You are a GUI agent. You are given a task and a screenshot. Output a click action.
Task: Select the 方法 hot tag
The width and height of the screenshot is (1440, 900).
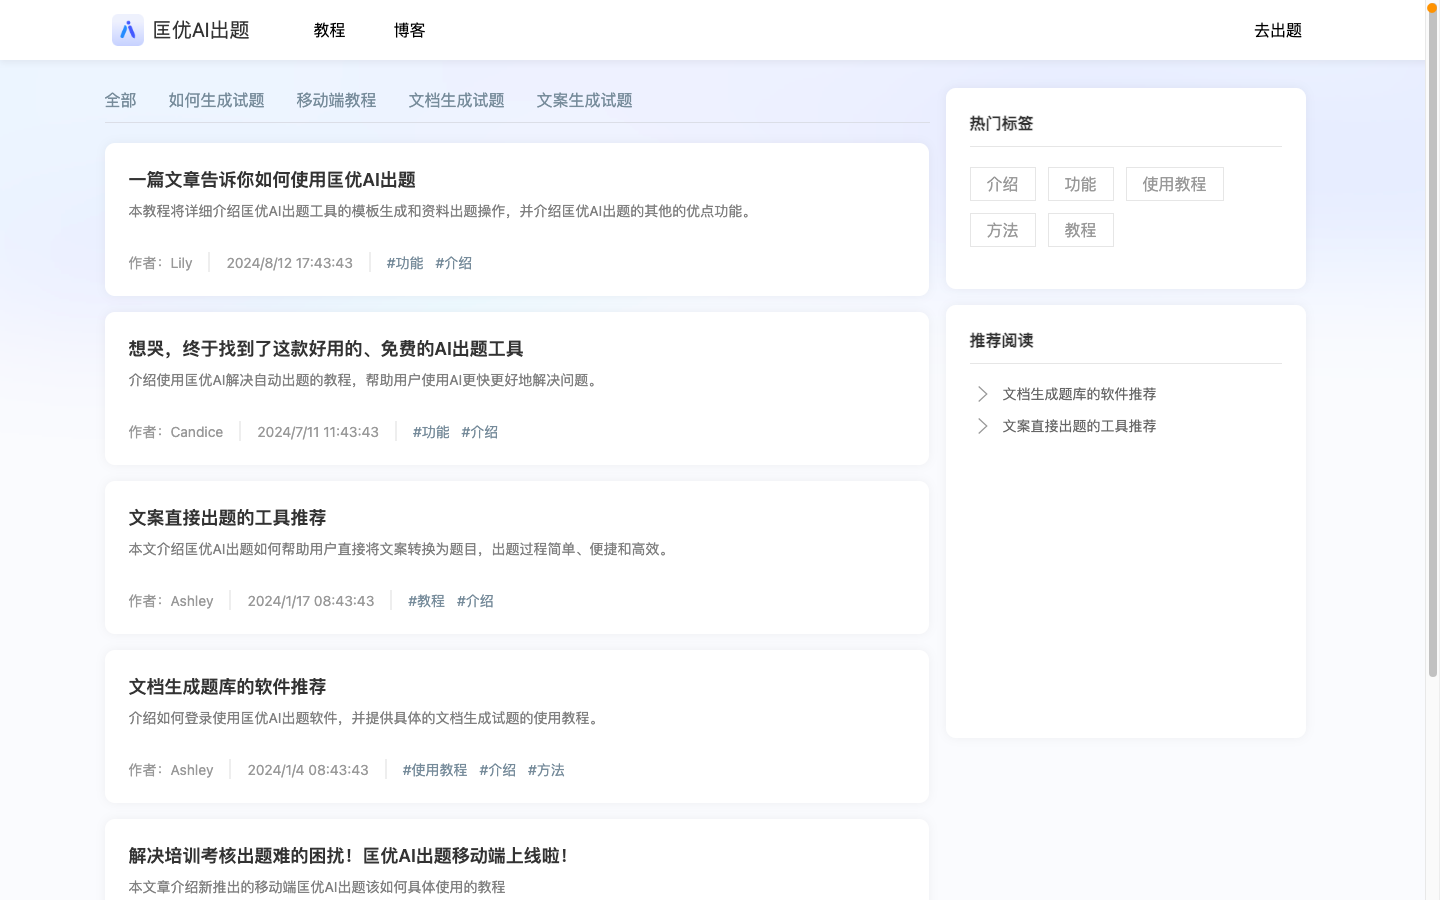click(x=1002, y=229)
